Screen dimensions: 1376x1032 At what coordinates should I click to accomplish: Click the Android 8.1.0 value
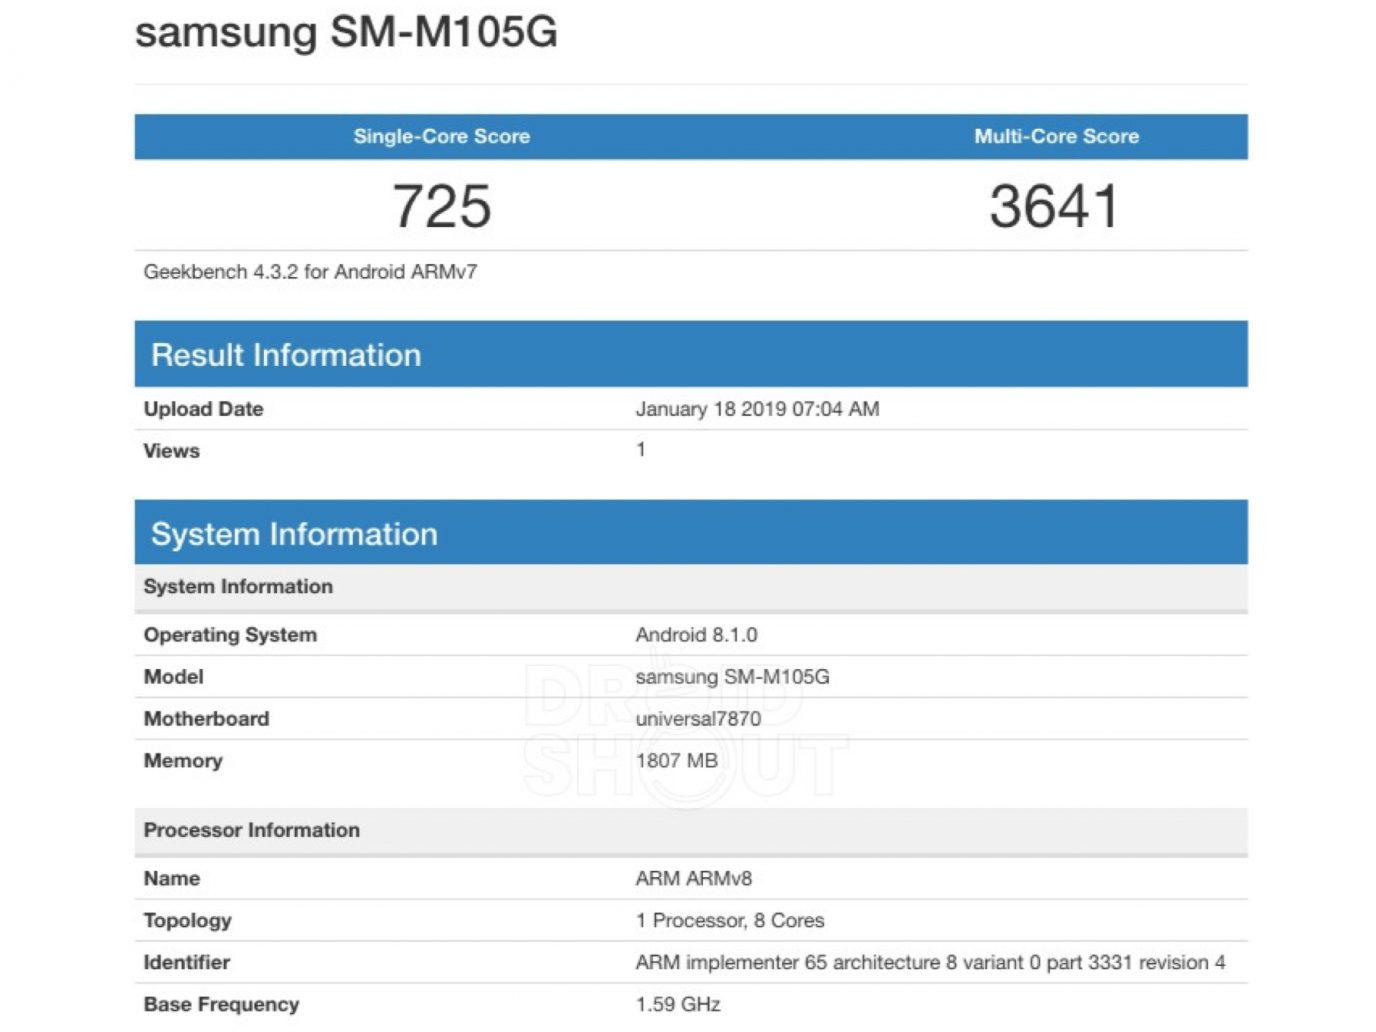pos(696,635)
